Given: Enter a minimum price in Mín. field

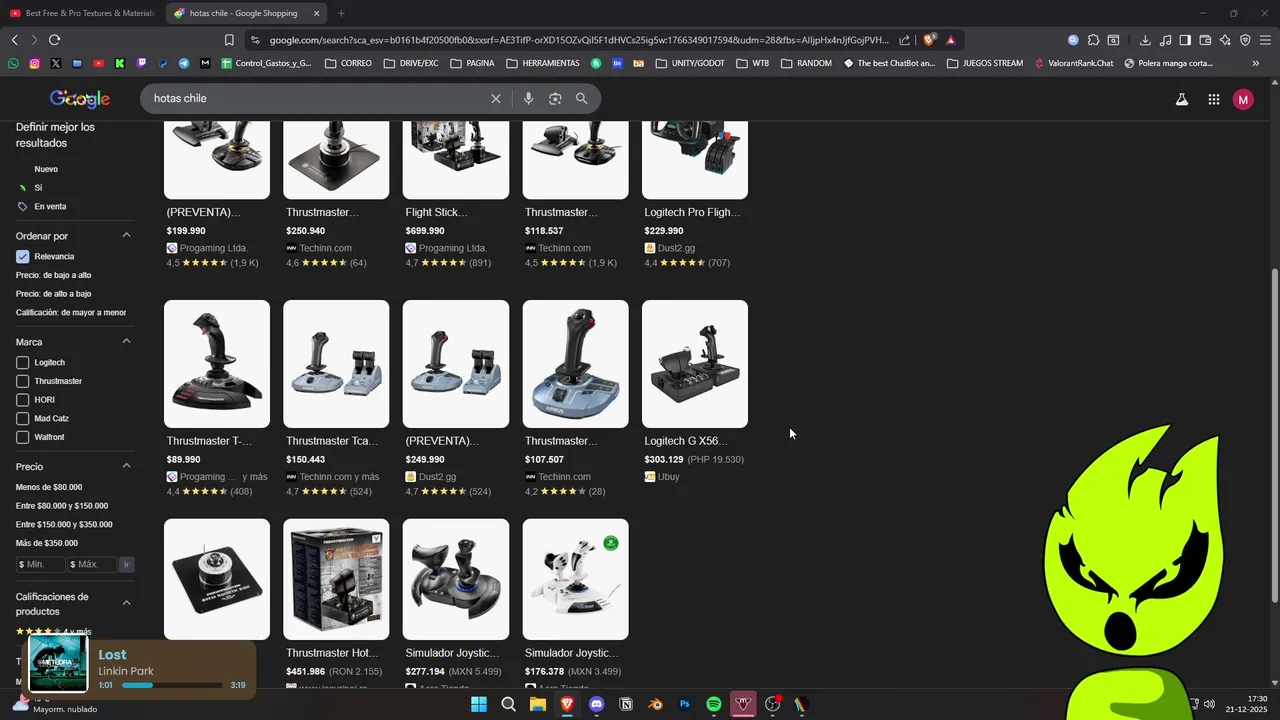Looking at the screenshot, I should 41,564.
